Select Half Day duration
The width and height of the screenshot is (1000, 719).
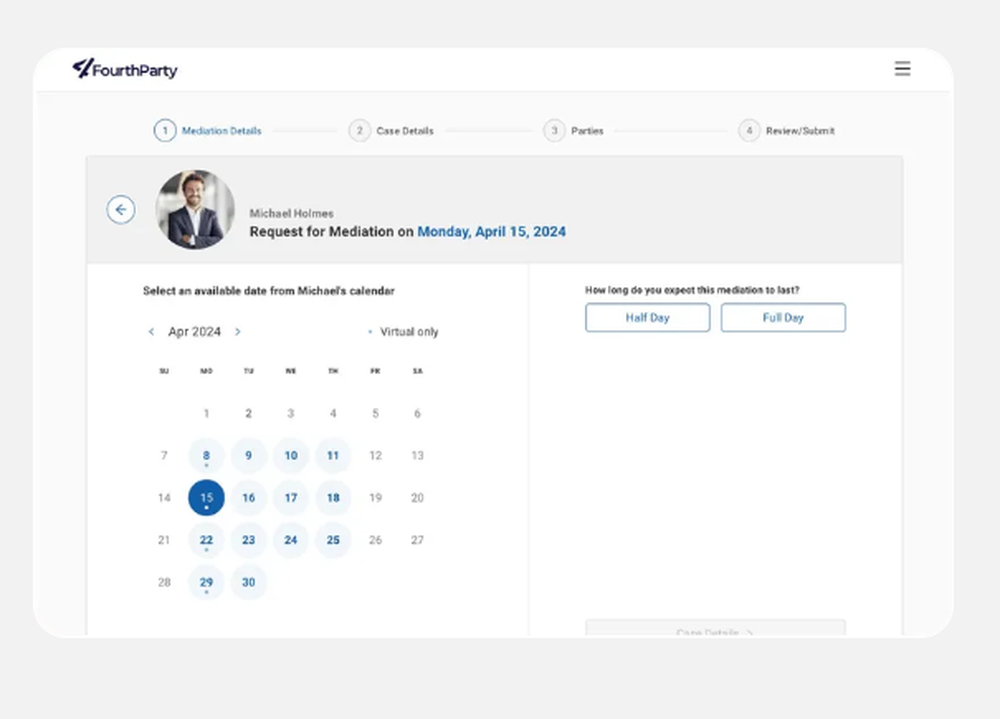(647, 318)
